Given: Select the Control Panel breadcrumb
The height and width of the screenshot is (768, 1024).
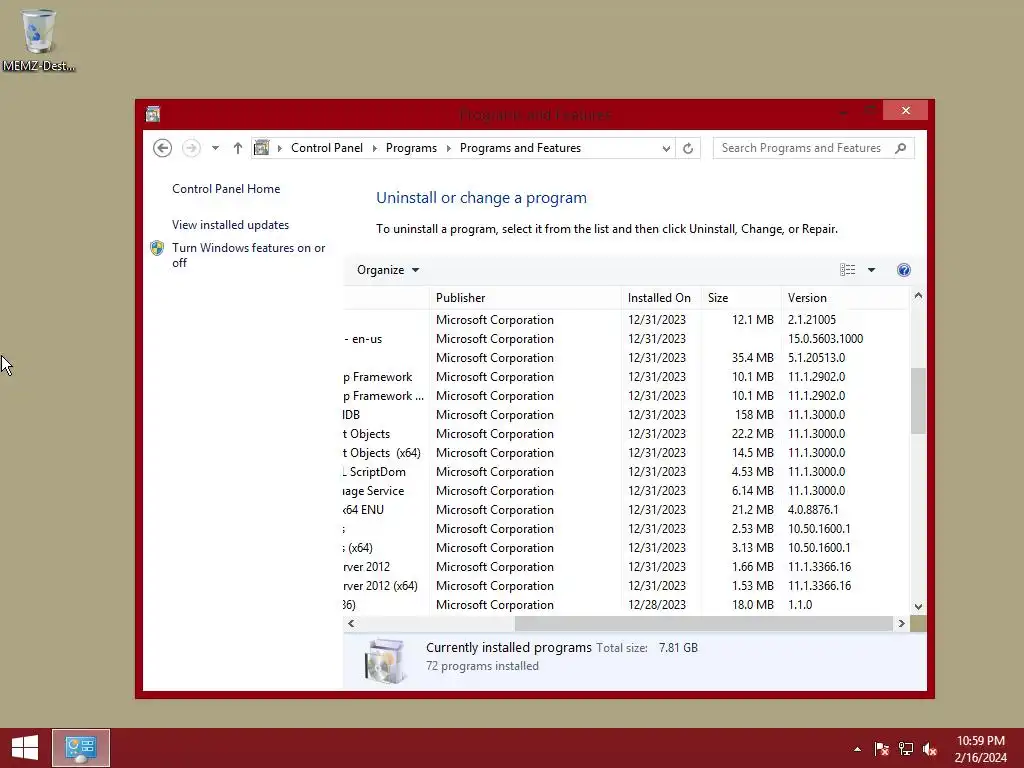Looking at the screenshot, I should (327, 148).
